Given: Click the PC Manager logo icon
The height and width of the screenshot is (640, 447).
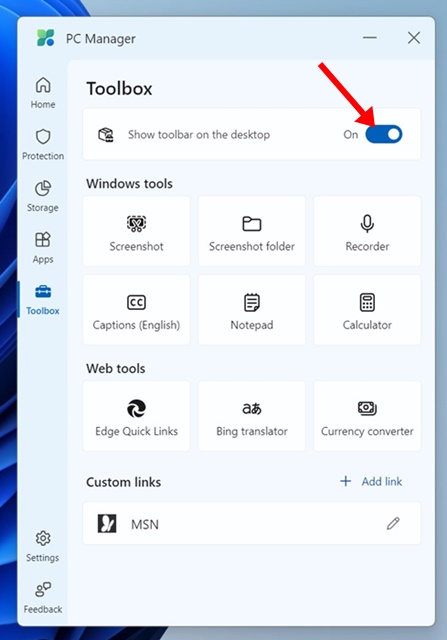Looking at the screenshot, I should (45, 38).
